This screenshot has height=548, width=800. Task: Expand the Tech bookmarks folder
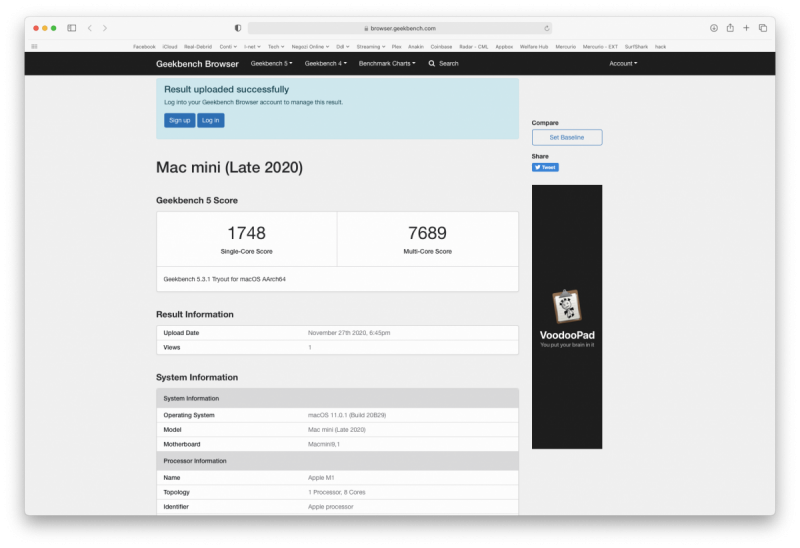(x=276, y=46)
